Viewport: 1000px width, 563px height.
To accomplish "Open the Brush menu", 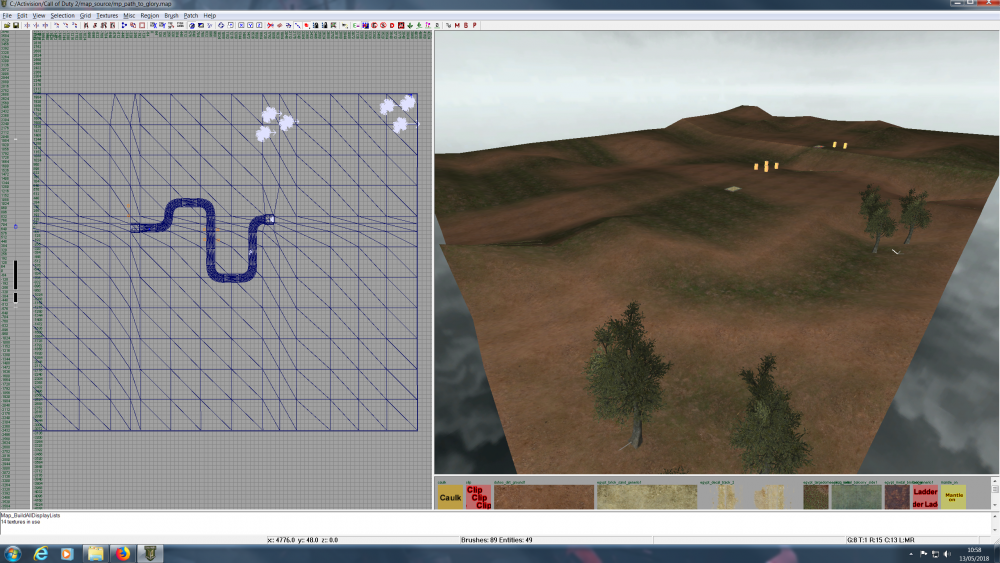I will pyautogui.click(x=171, y=16).
